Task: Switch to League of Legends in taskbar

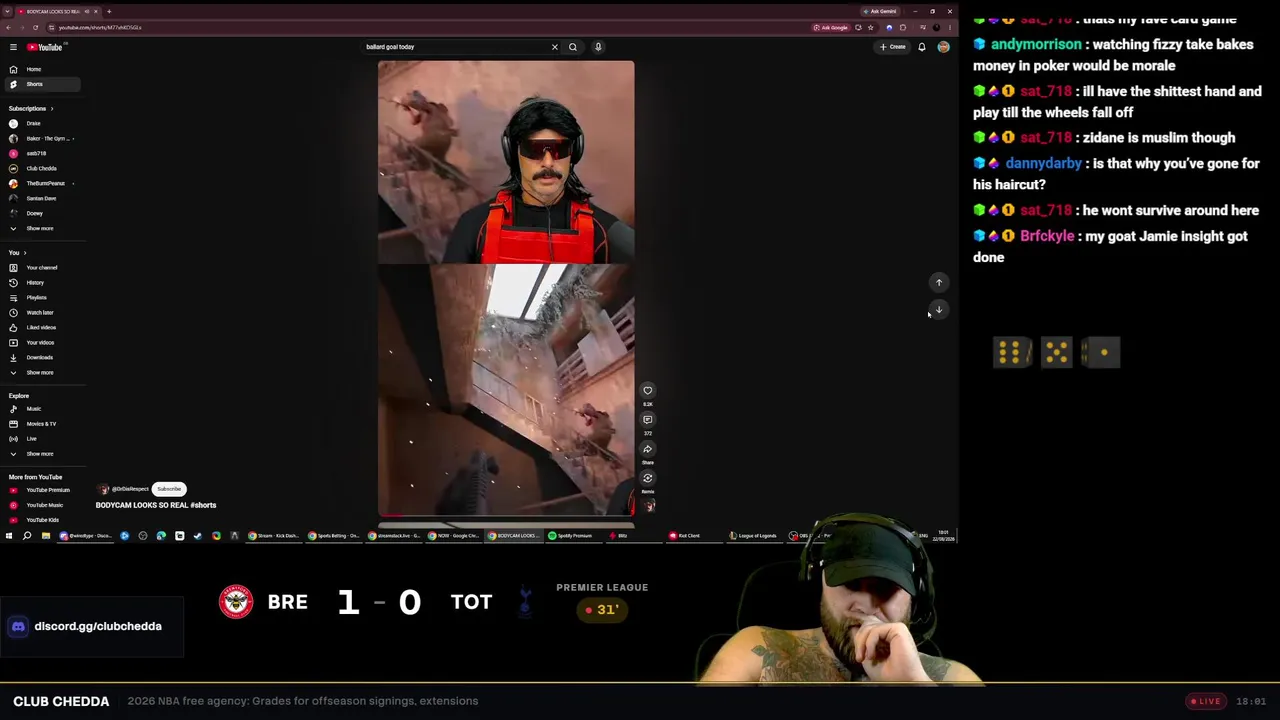Action: [x=753, y=536]
